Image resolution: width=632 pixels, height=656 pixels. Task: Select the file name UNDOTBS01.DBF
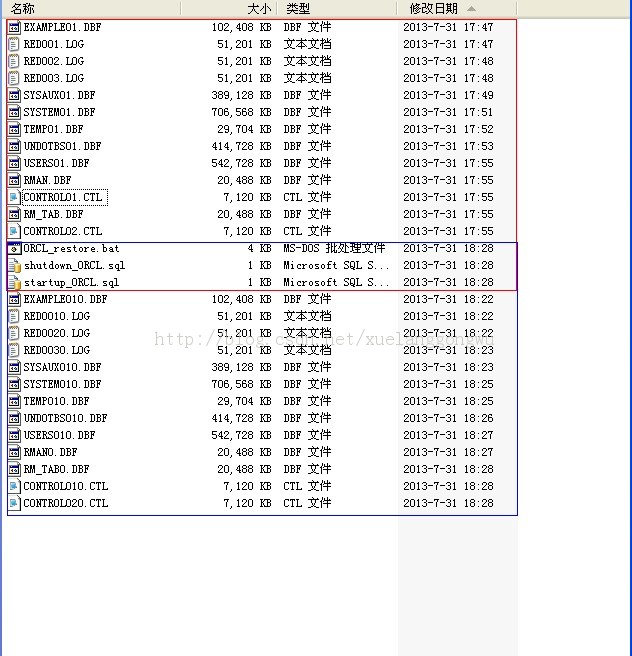(62, 146)
